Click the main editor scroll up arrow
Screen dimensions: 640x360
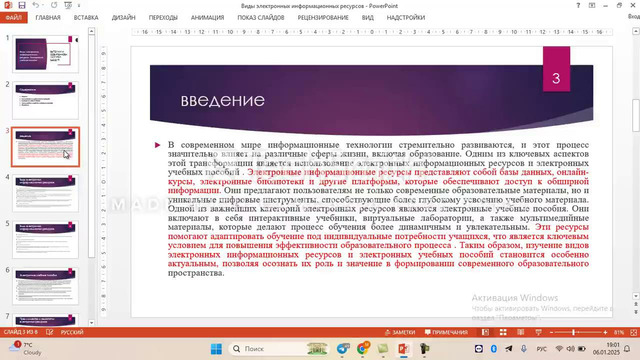point(636,31)
